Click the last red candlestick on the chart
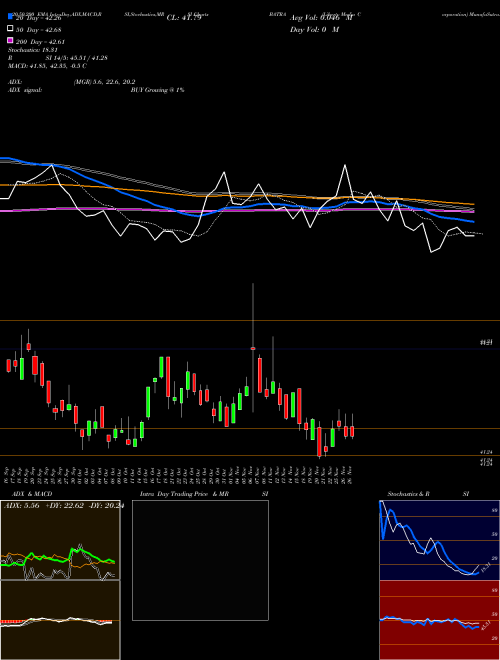 [x=352, y=431]
